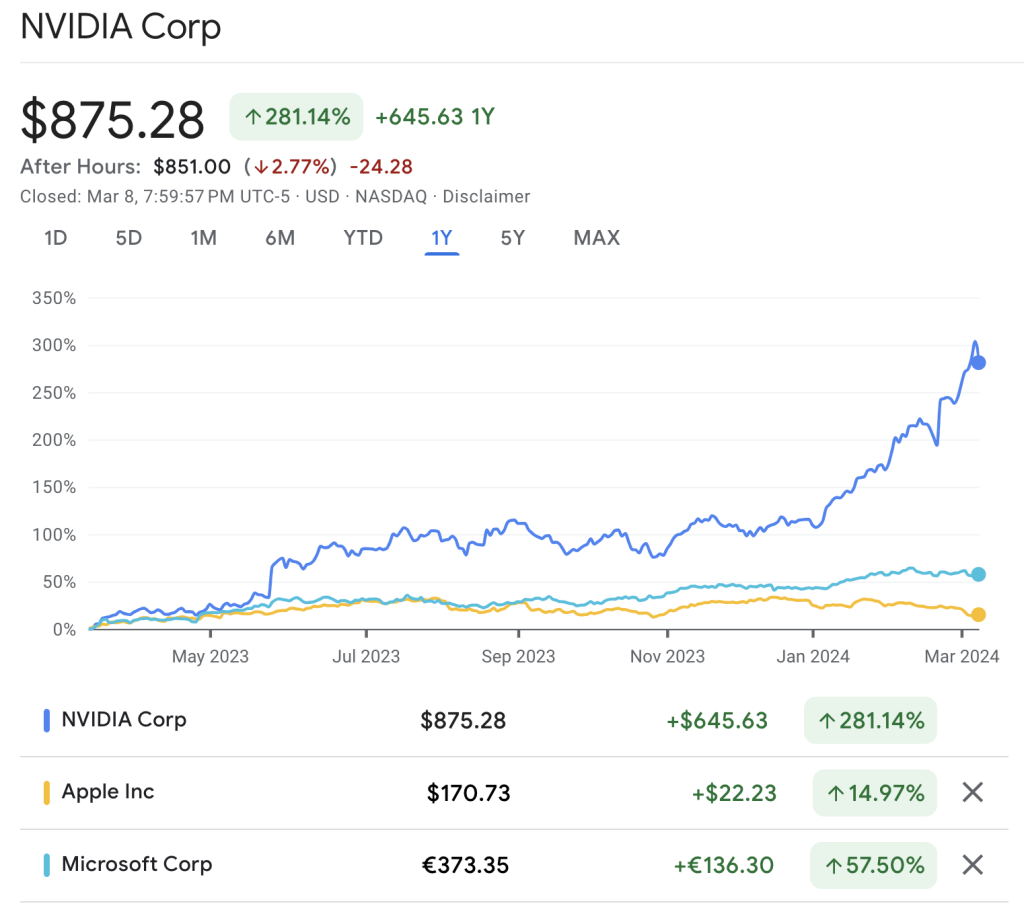
Task: Show MAX price history
Action: click(x=596, y=238)
